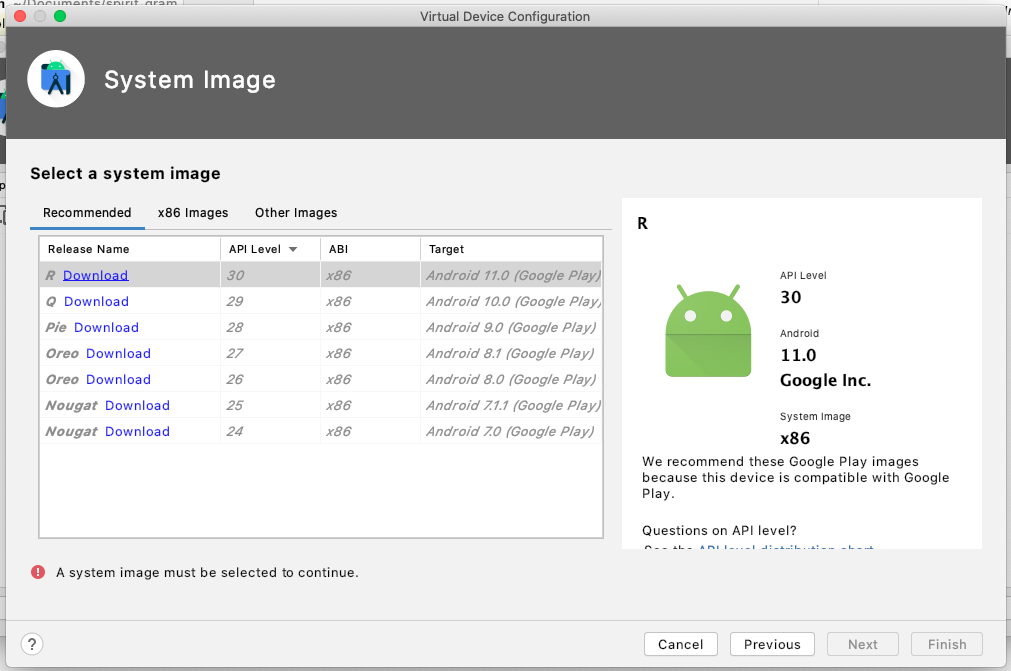Select Android 8.1 (Google Play) row

[320, 353]
